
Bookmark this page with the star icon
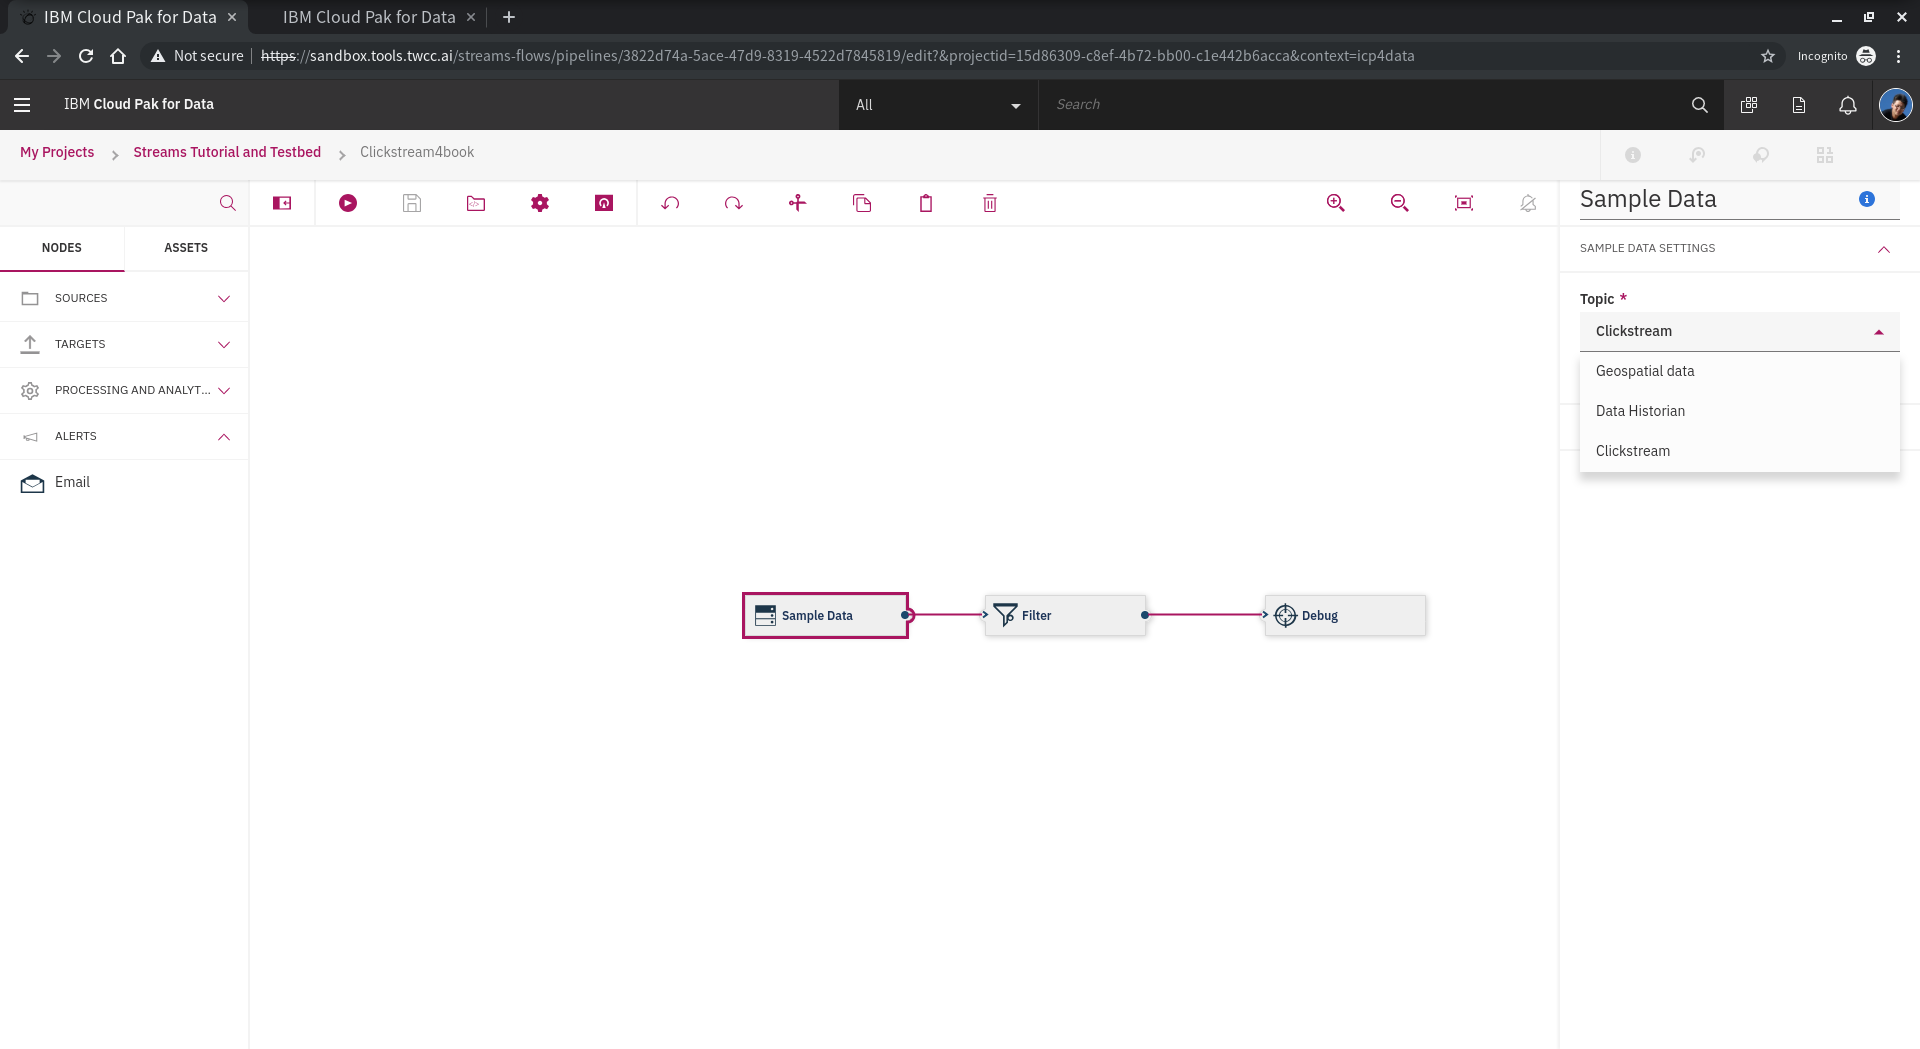click(1768, 56)
